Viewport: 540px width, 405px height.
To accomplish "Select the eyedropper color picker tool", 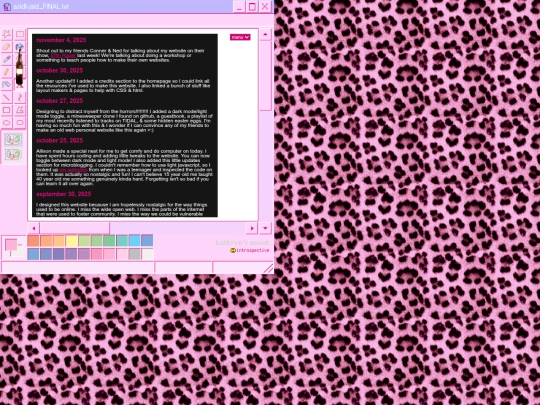I will 7,60.
